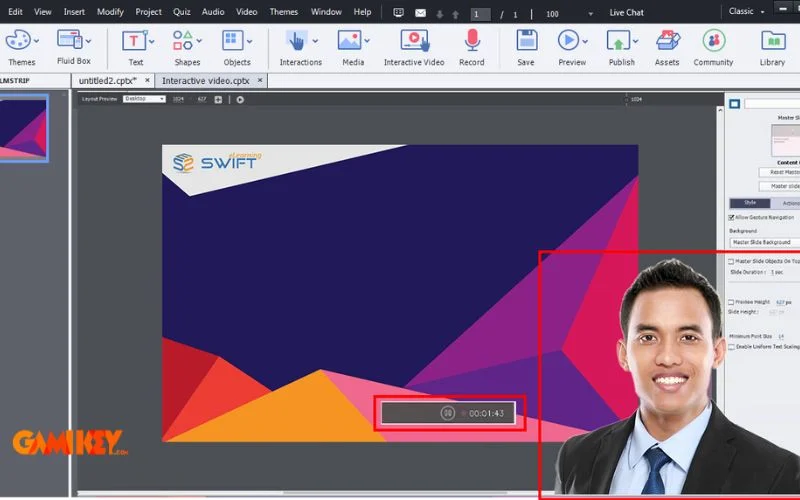This screenshot has width=800, height=500.
Task: Click the Media image icon
Action: (x=349, y=40)
